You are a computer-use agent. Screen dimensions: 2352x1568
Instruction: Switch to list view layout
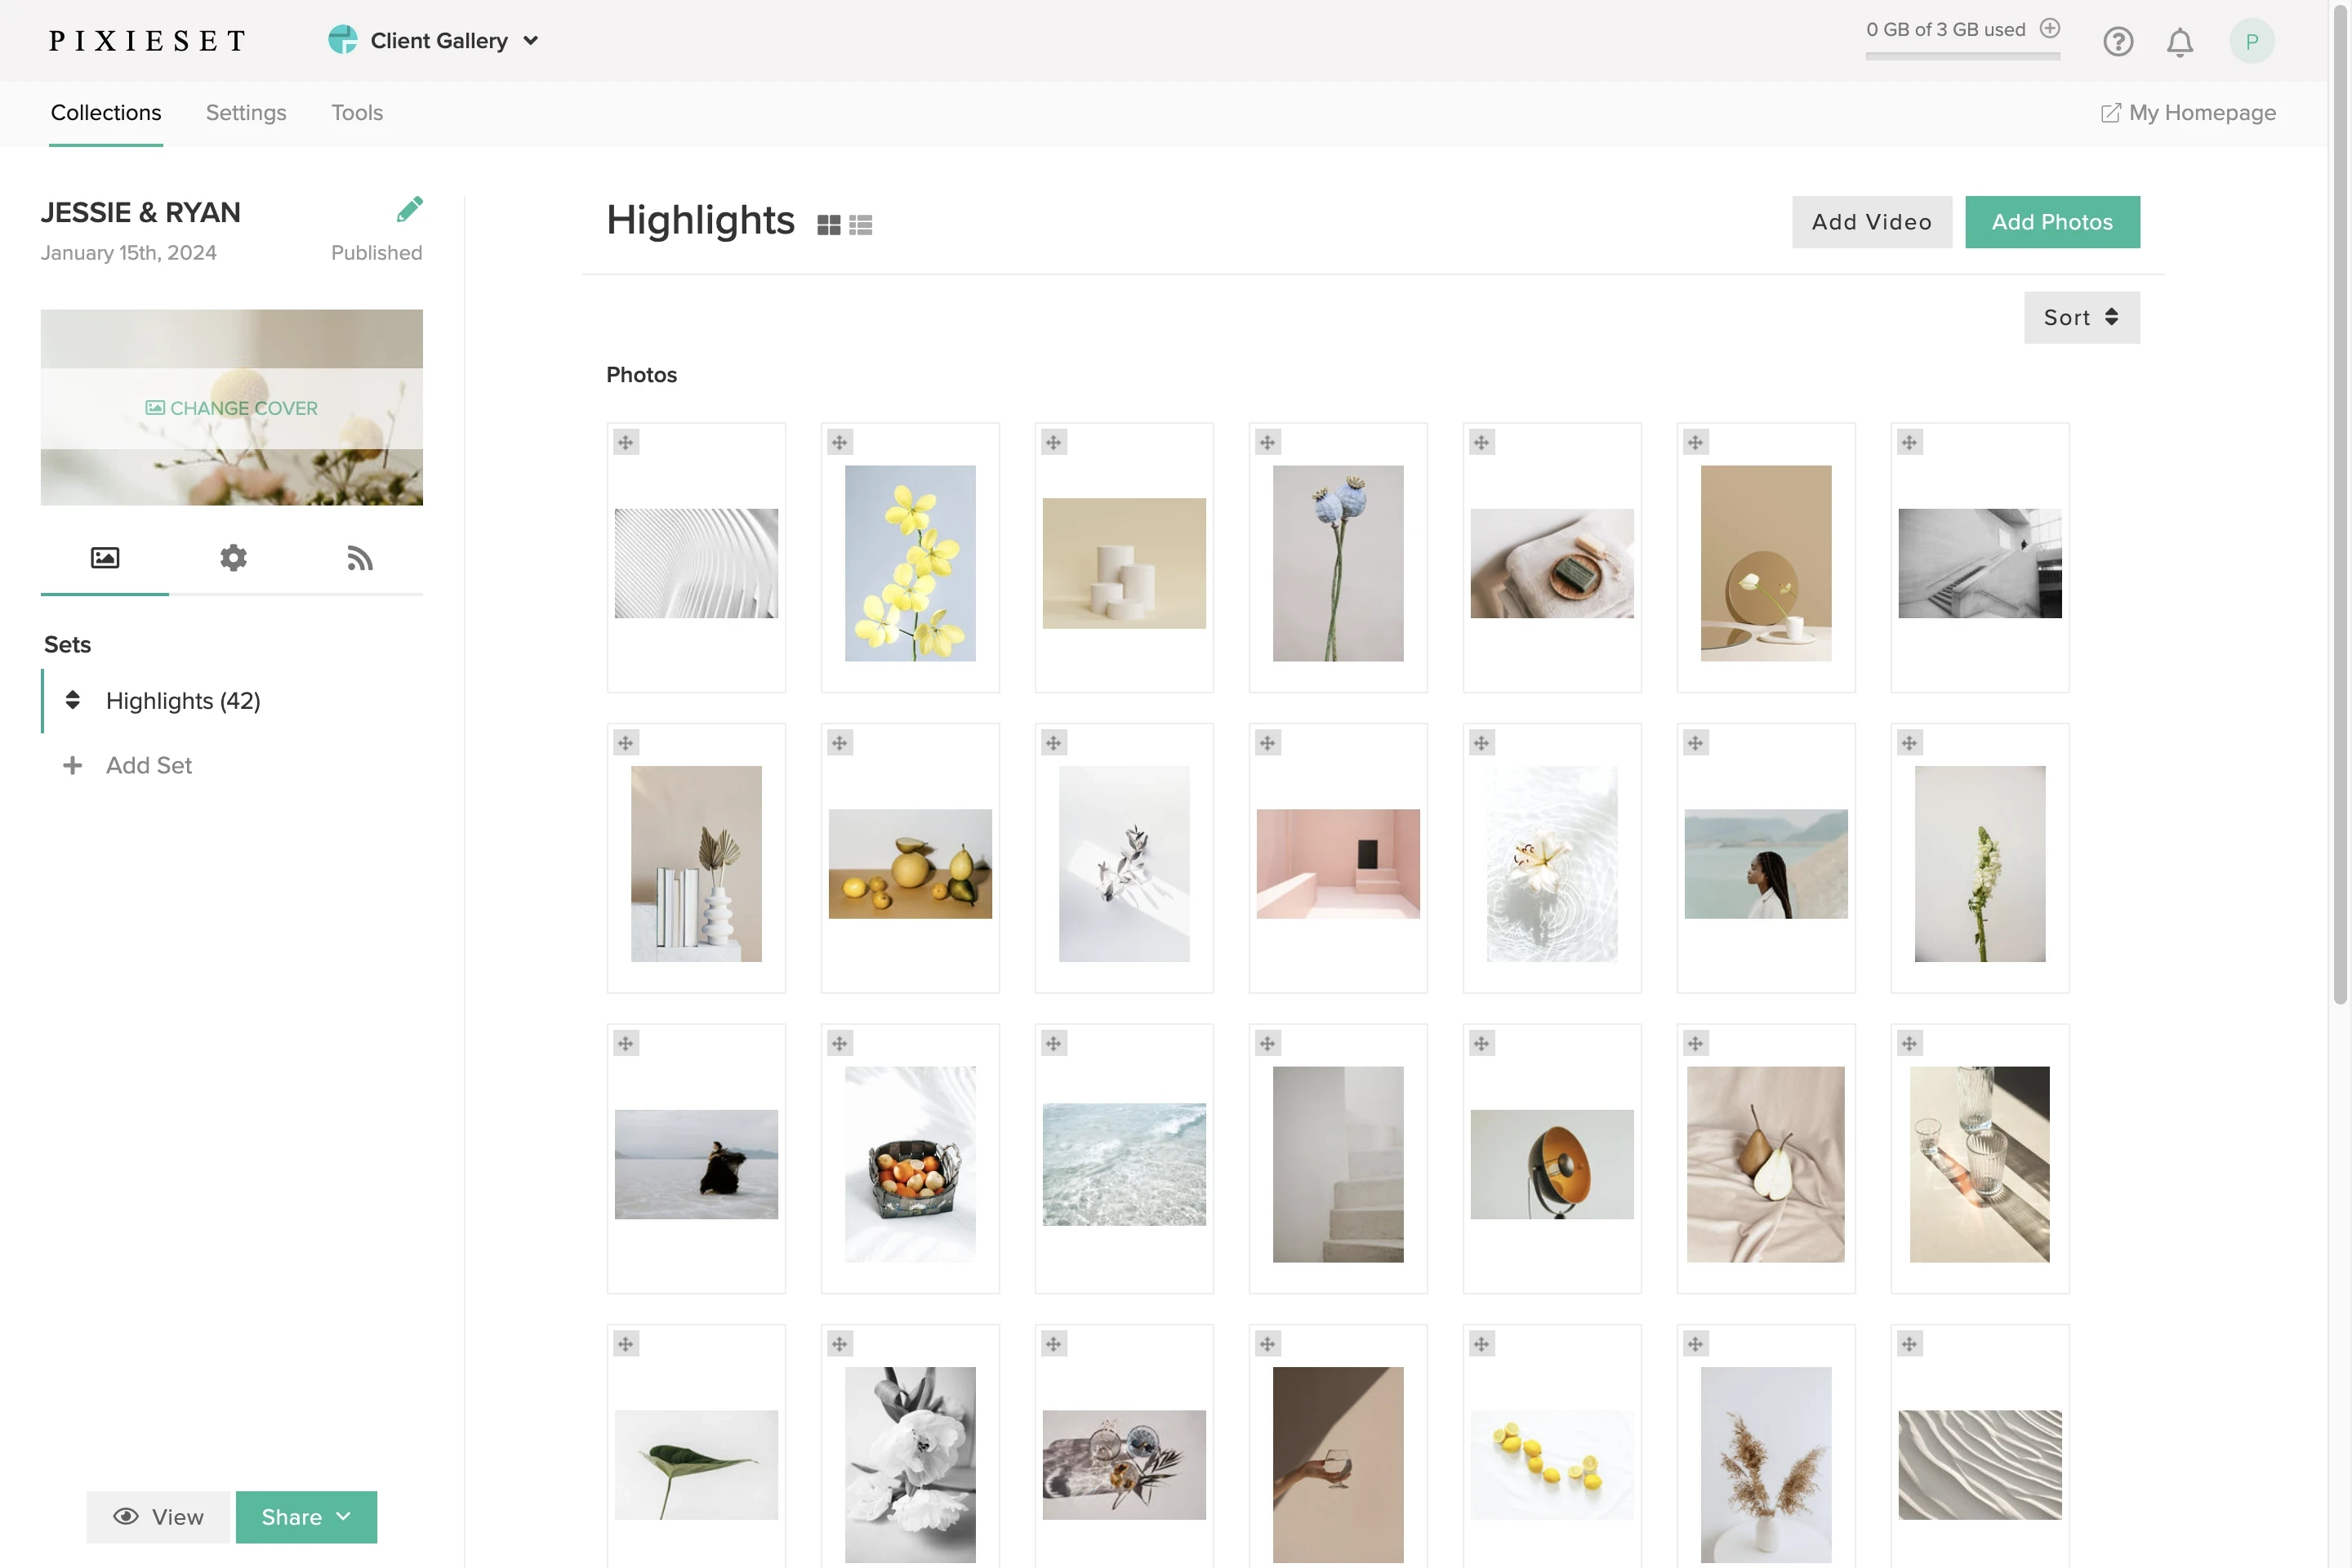[x=861, y=224]
